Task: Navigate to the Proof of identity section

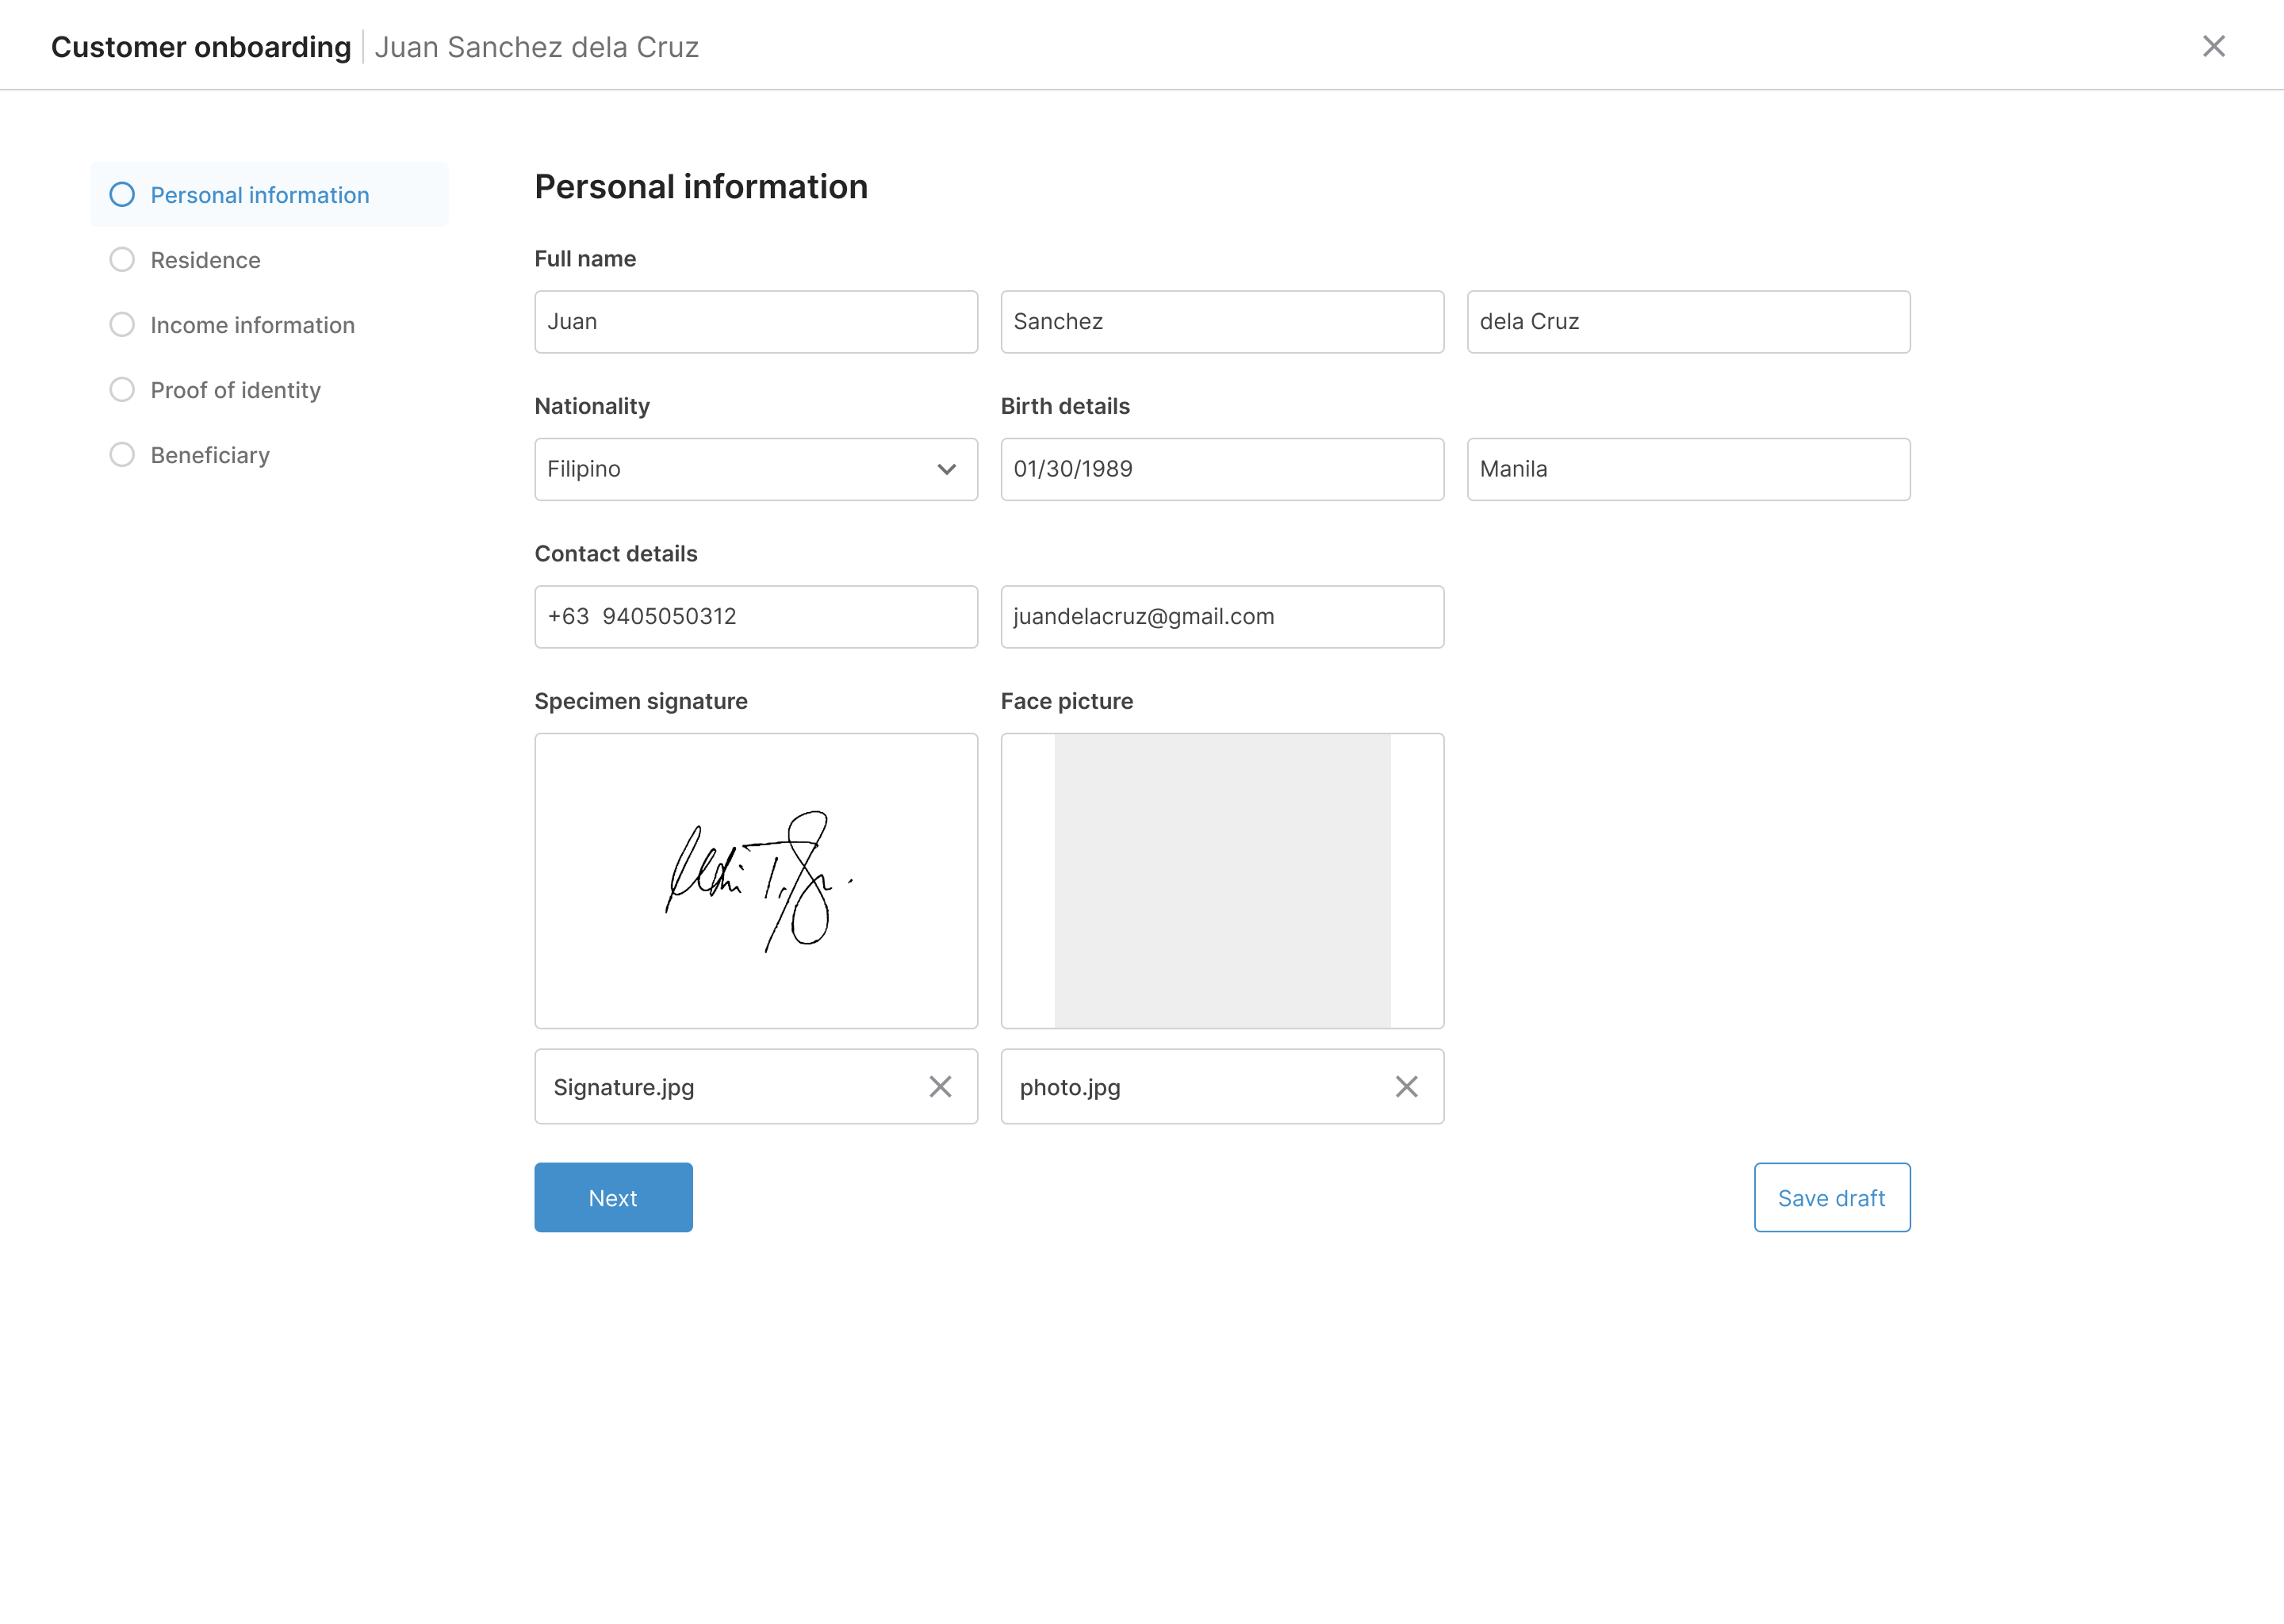Action: (236, 389)
